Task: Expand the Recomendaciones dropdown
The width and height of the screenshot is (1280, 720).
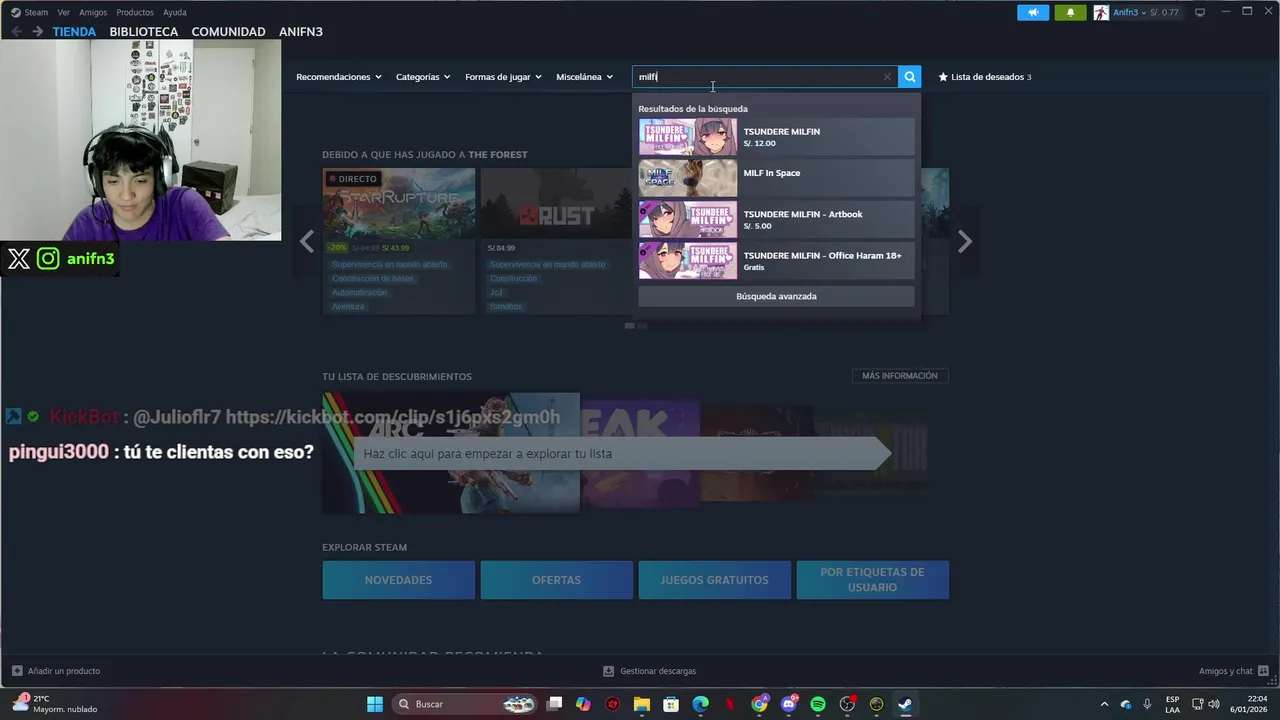Action: tap(339, 77)
